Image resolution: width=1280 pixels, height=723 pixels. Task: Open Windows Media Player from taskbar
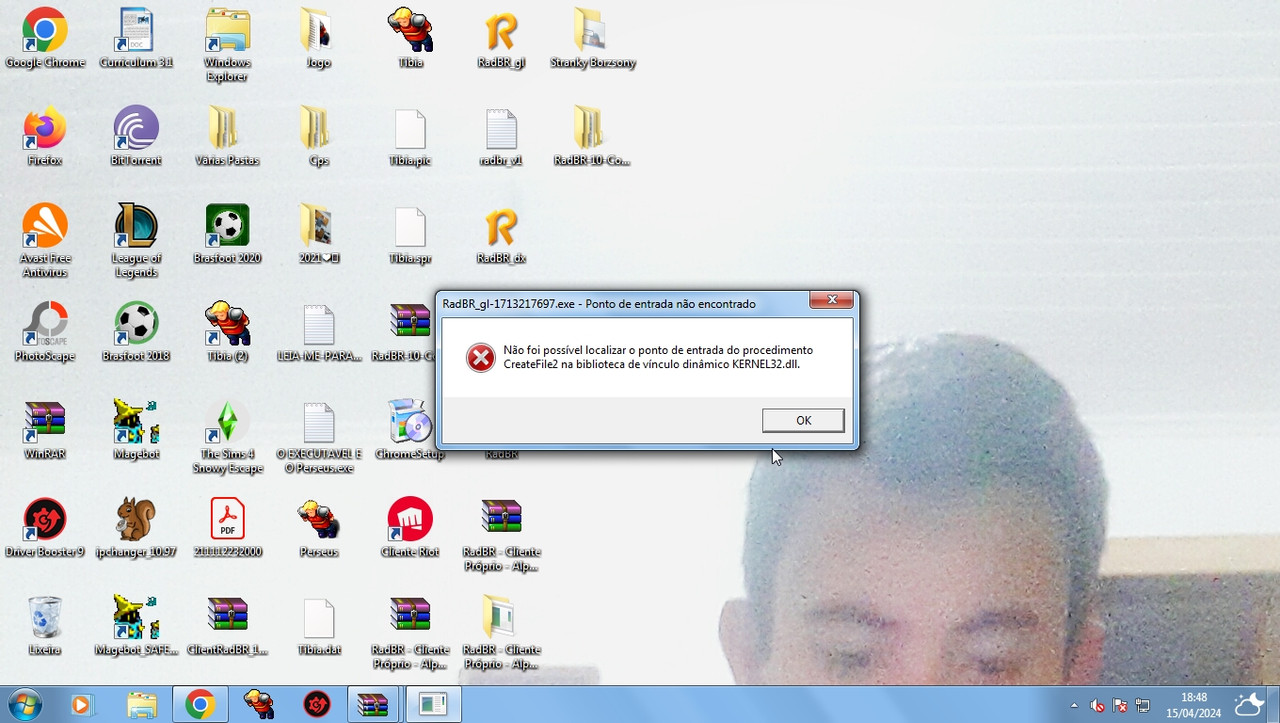(80, 705)
